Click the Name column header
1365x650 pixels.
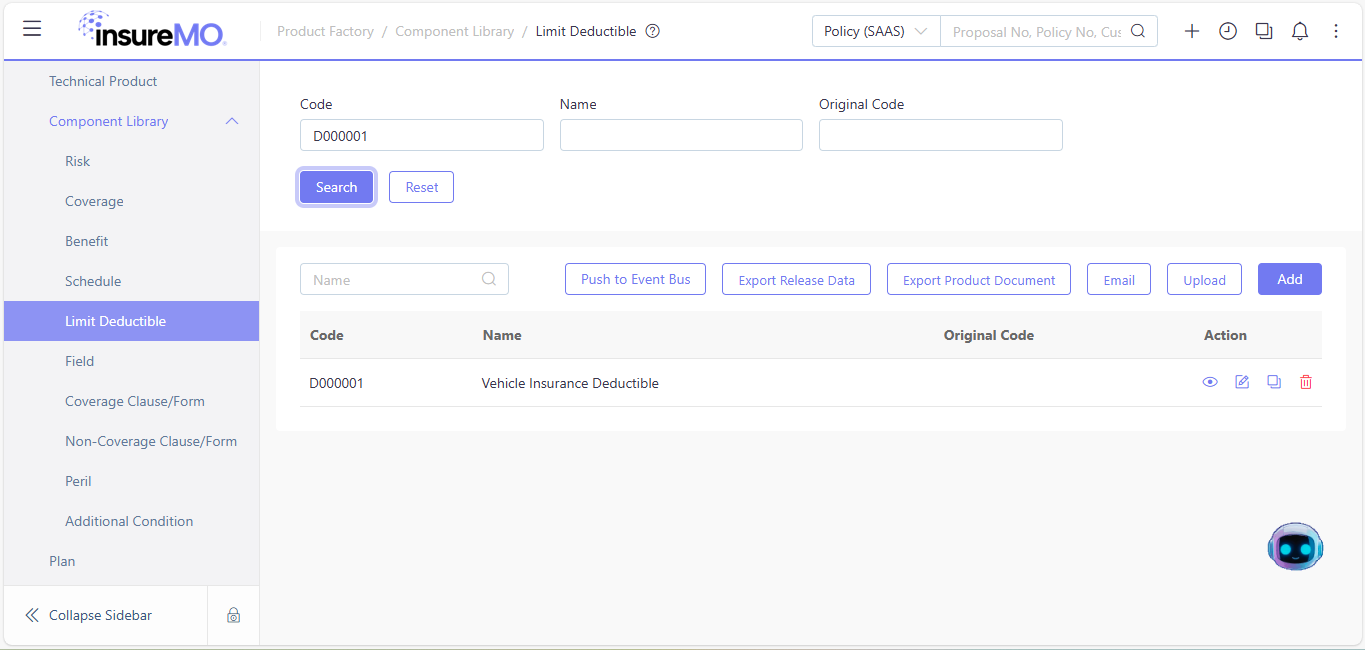coord(502,335)
